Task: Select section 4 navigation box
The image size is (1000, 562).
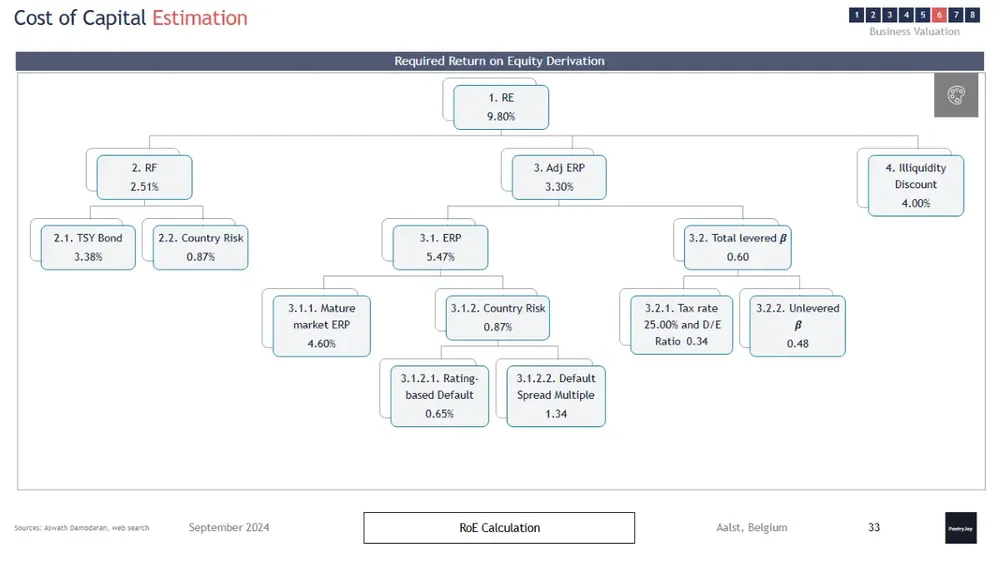Action: point(906,15)
